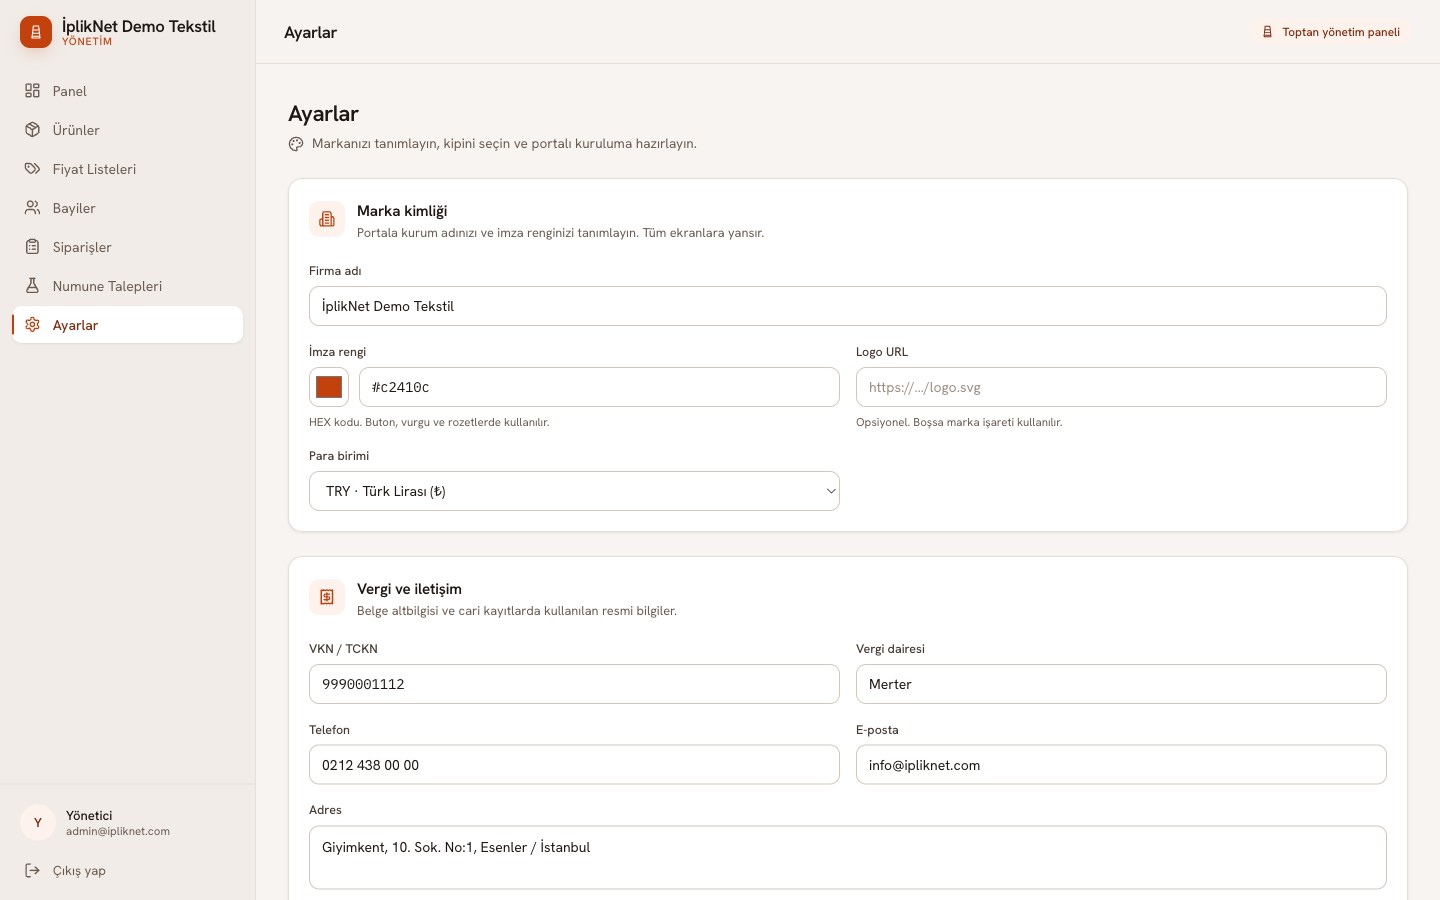Click the admin@ipliknet.com email text
1440x900 pixels.
point(118,831)
